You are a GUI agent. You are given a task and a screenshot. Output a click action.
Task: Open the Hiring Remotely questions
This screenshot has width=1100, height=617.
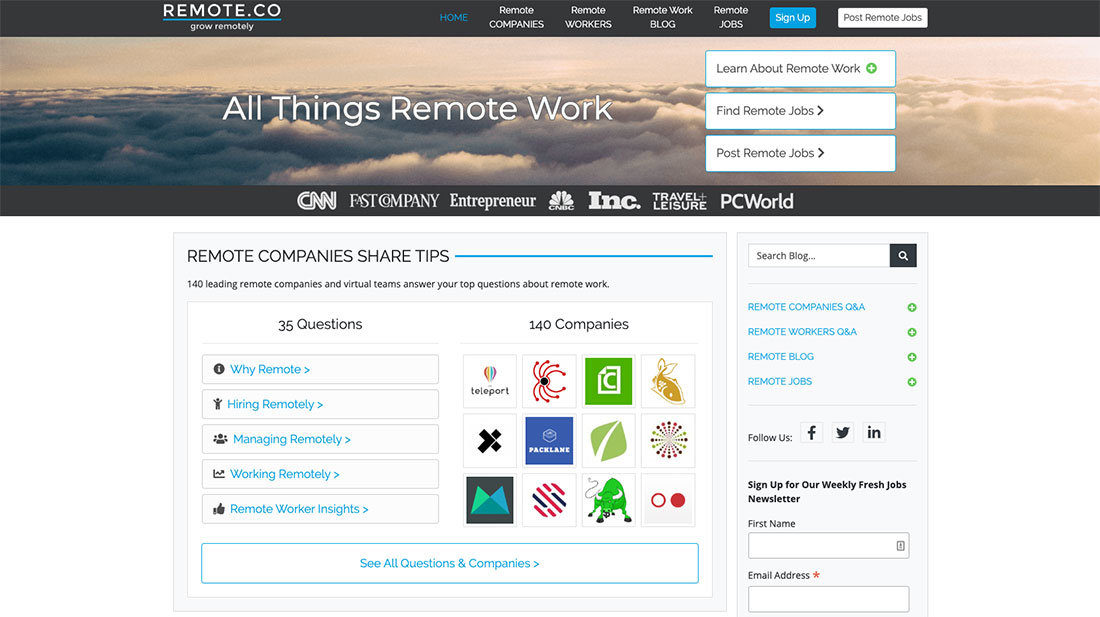click(x=321, y=405)
